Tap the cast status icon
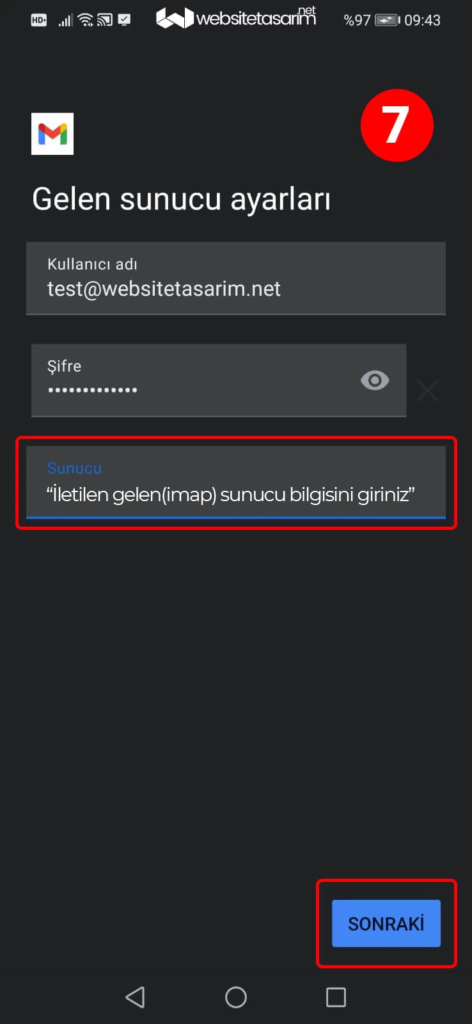The width and height of the screenshot is (472, 1024). coord(105,20)
